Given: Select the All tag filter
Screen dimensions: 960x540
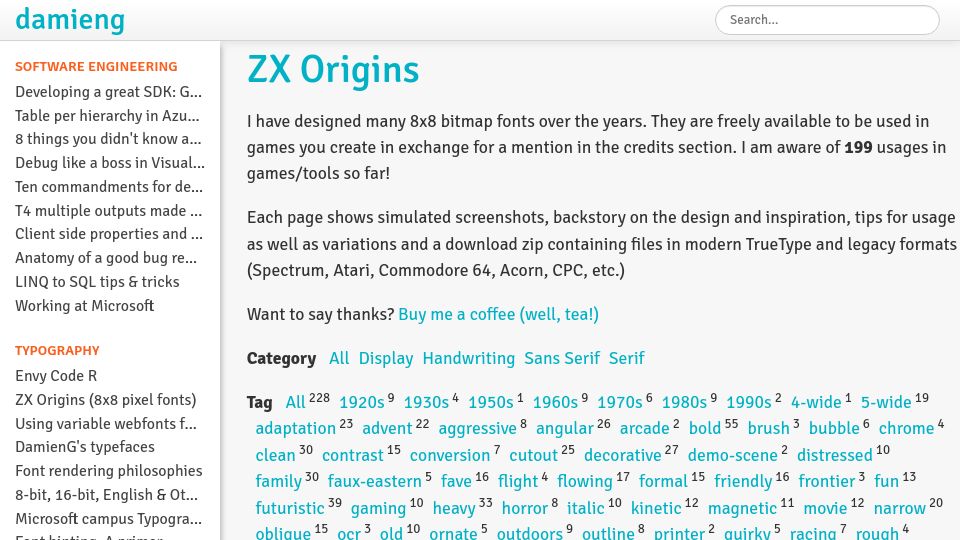Looking at the screenshot, I should (295, 402).
